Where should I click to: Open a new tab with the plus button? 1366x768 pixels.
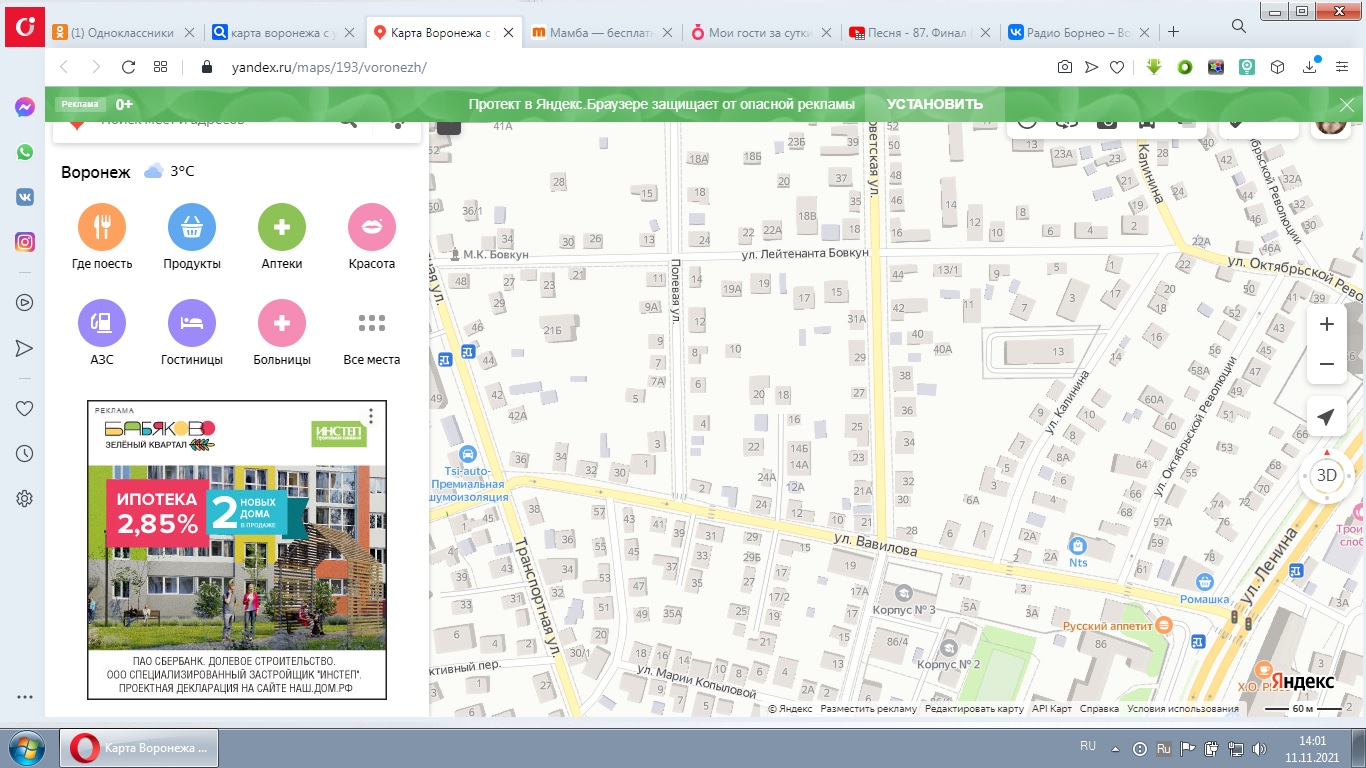(1174, 32)
